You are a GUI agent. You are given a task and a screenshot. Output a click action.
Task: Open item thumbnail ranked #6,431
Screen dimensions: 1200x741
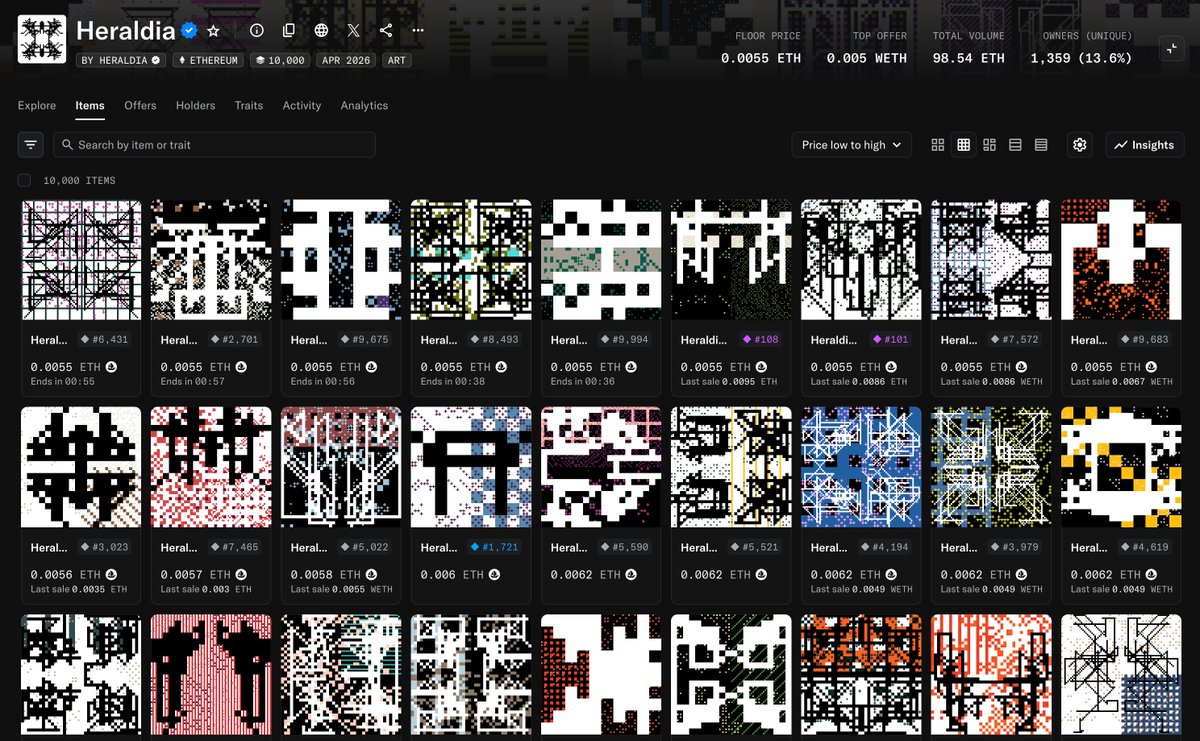[81, 259]
